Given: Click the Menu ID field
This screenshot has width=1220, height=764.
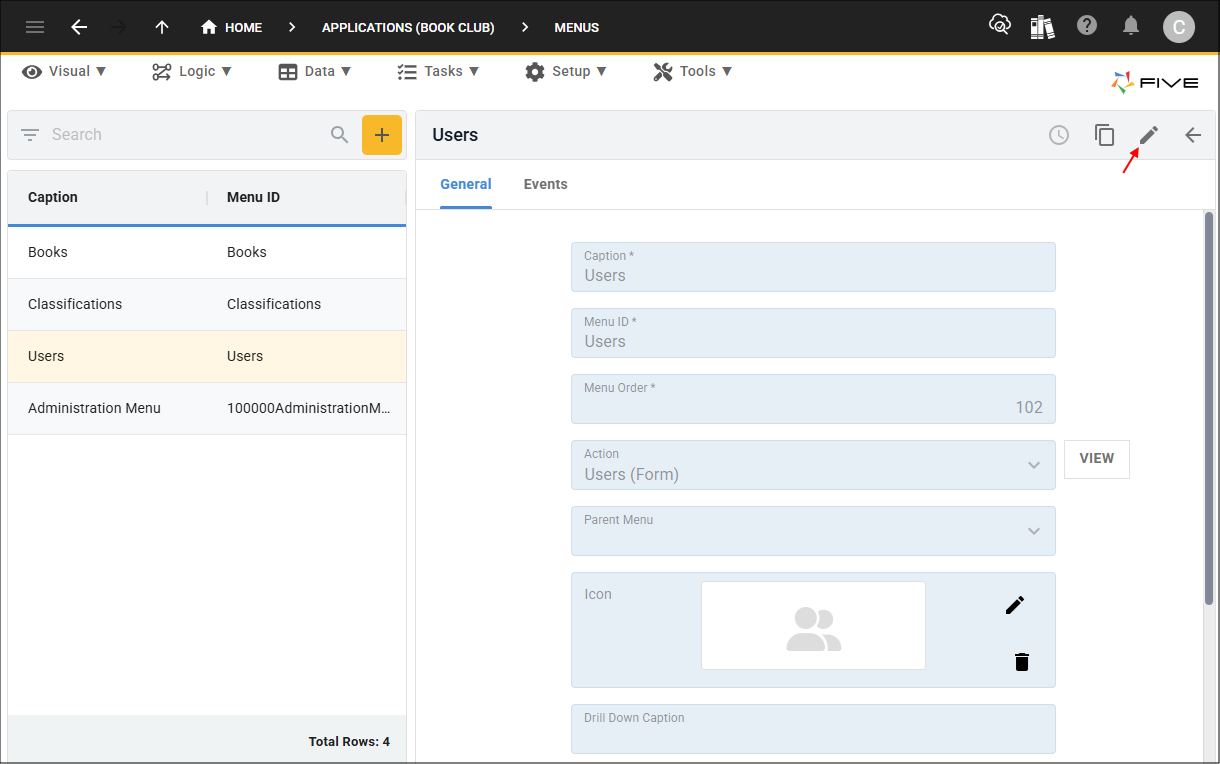Looking at the screenshot, I should coord(813,333).
